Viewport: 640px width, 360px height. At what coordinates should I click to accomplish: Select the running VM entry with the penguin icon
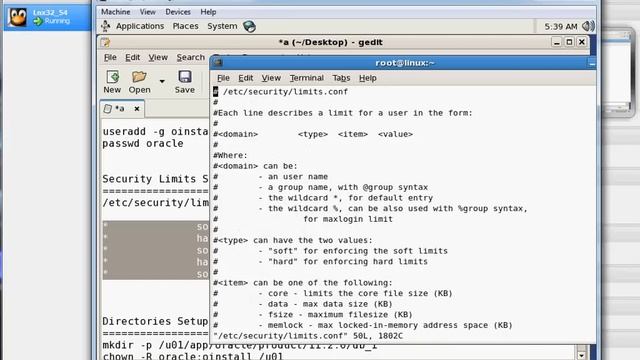[48, 17]
